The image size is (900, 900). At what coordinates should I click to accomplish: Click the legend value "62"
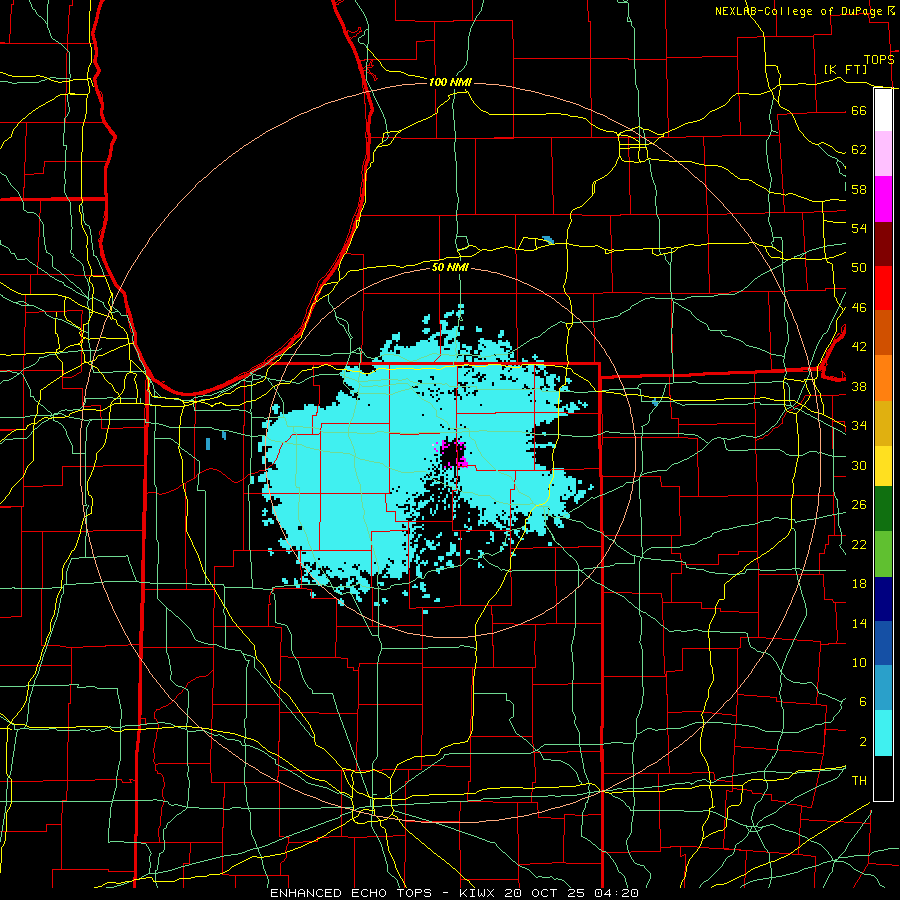point(859,150)
